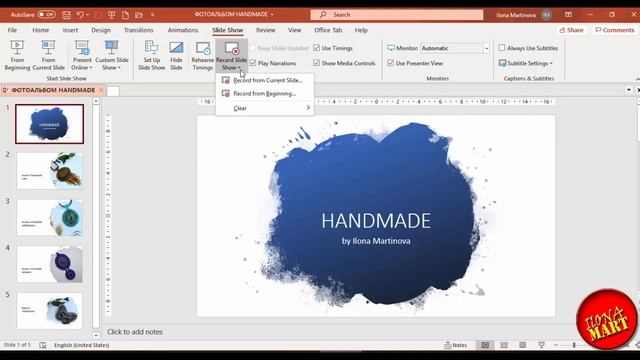Switch to Normal view in status bar

tap(485, 345)
